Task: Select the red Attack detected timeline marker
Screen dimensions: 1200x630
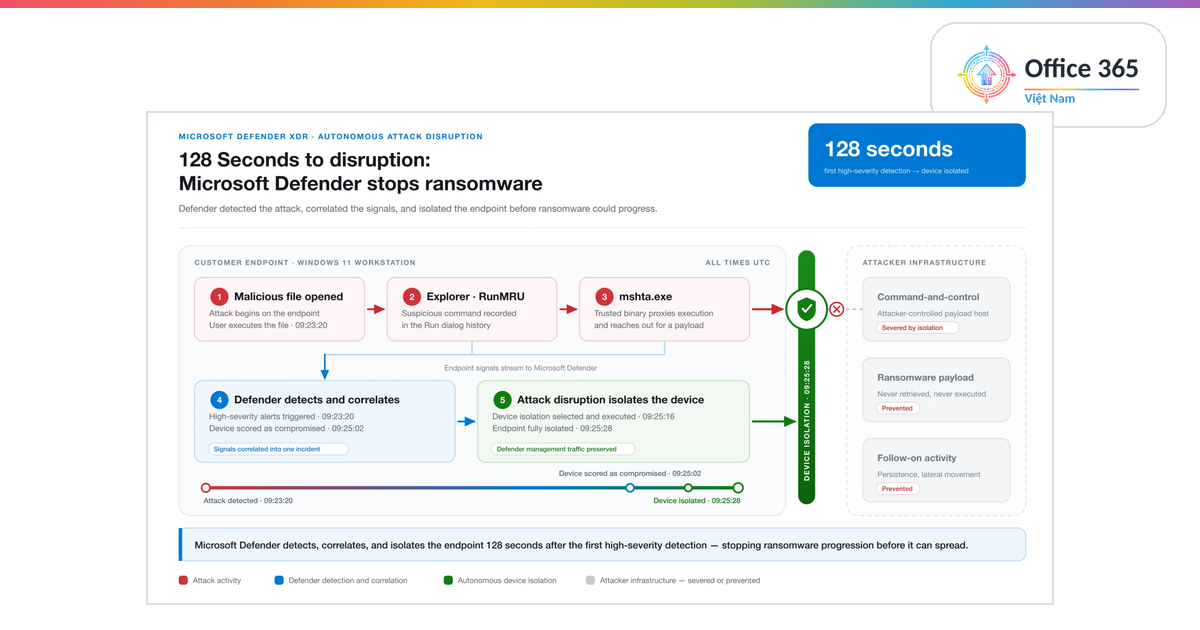Action: (206, 488)
